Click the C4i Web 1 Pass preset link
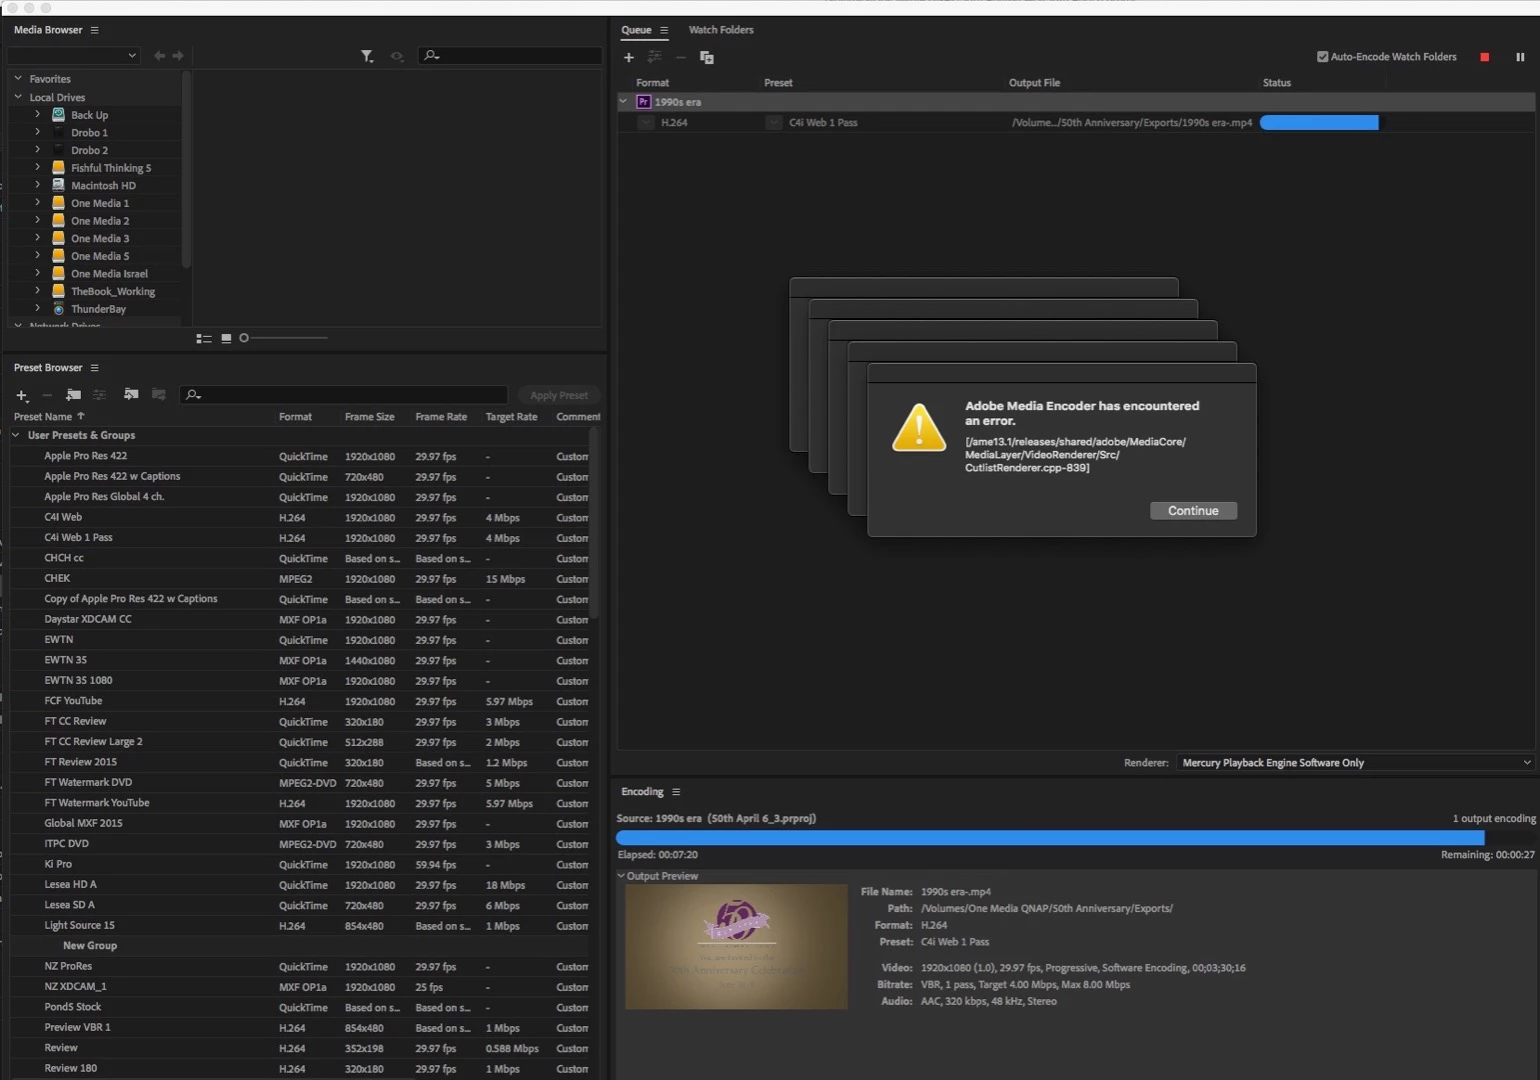The width and height of the screenshot is (1540, 1080). pos(823,123)
